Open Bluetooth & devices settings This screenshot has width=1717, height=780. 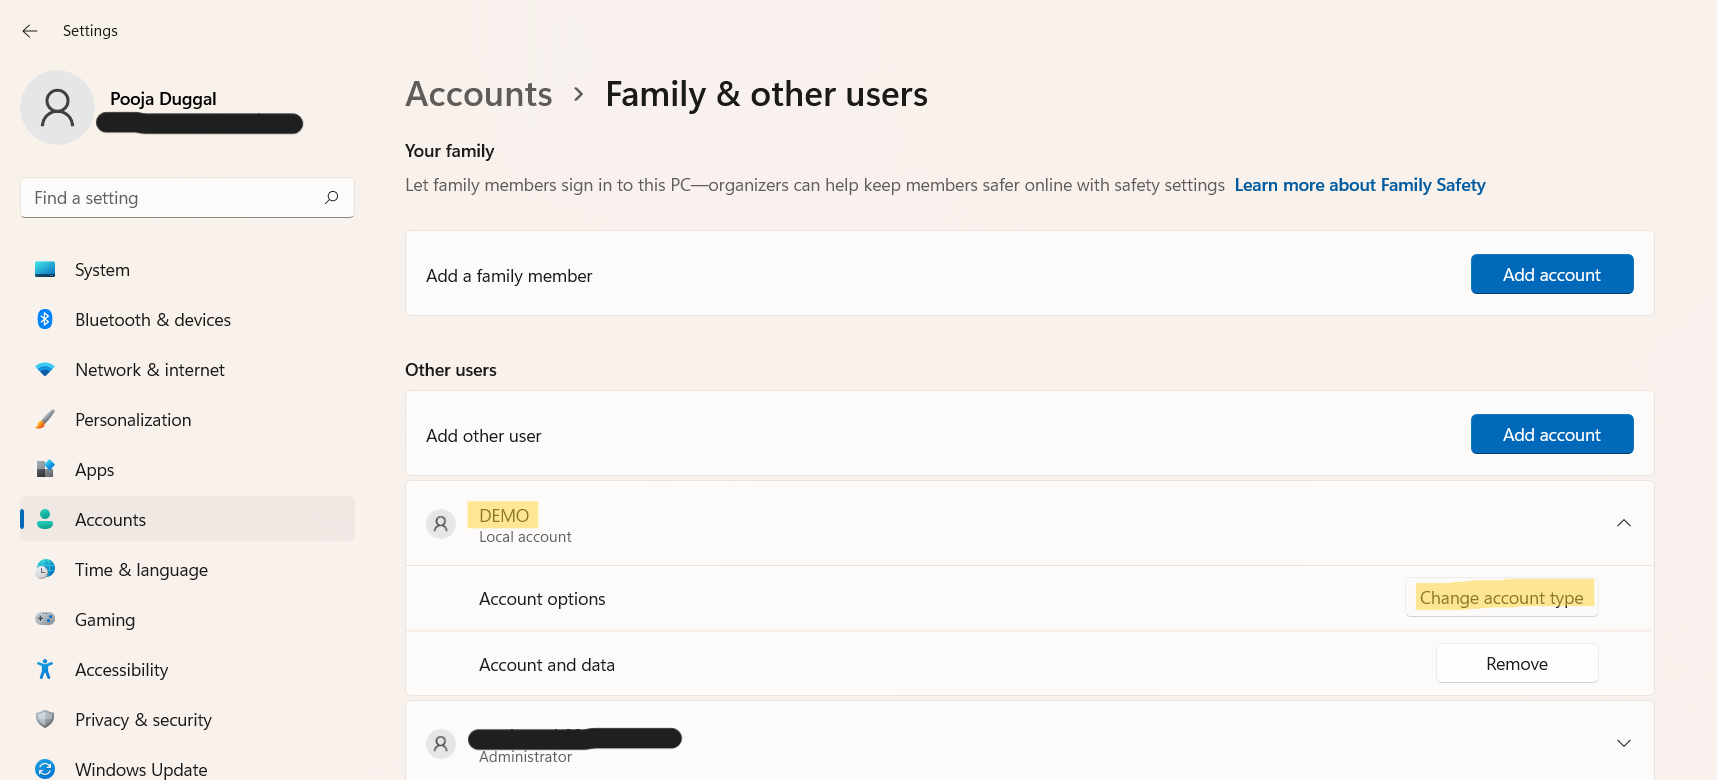152,320
